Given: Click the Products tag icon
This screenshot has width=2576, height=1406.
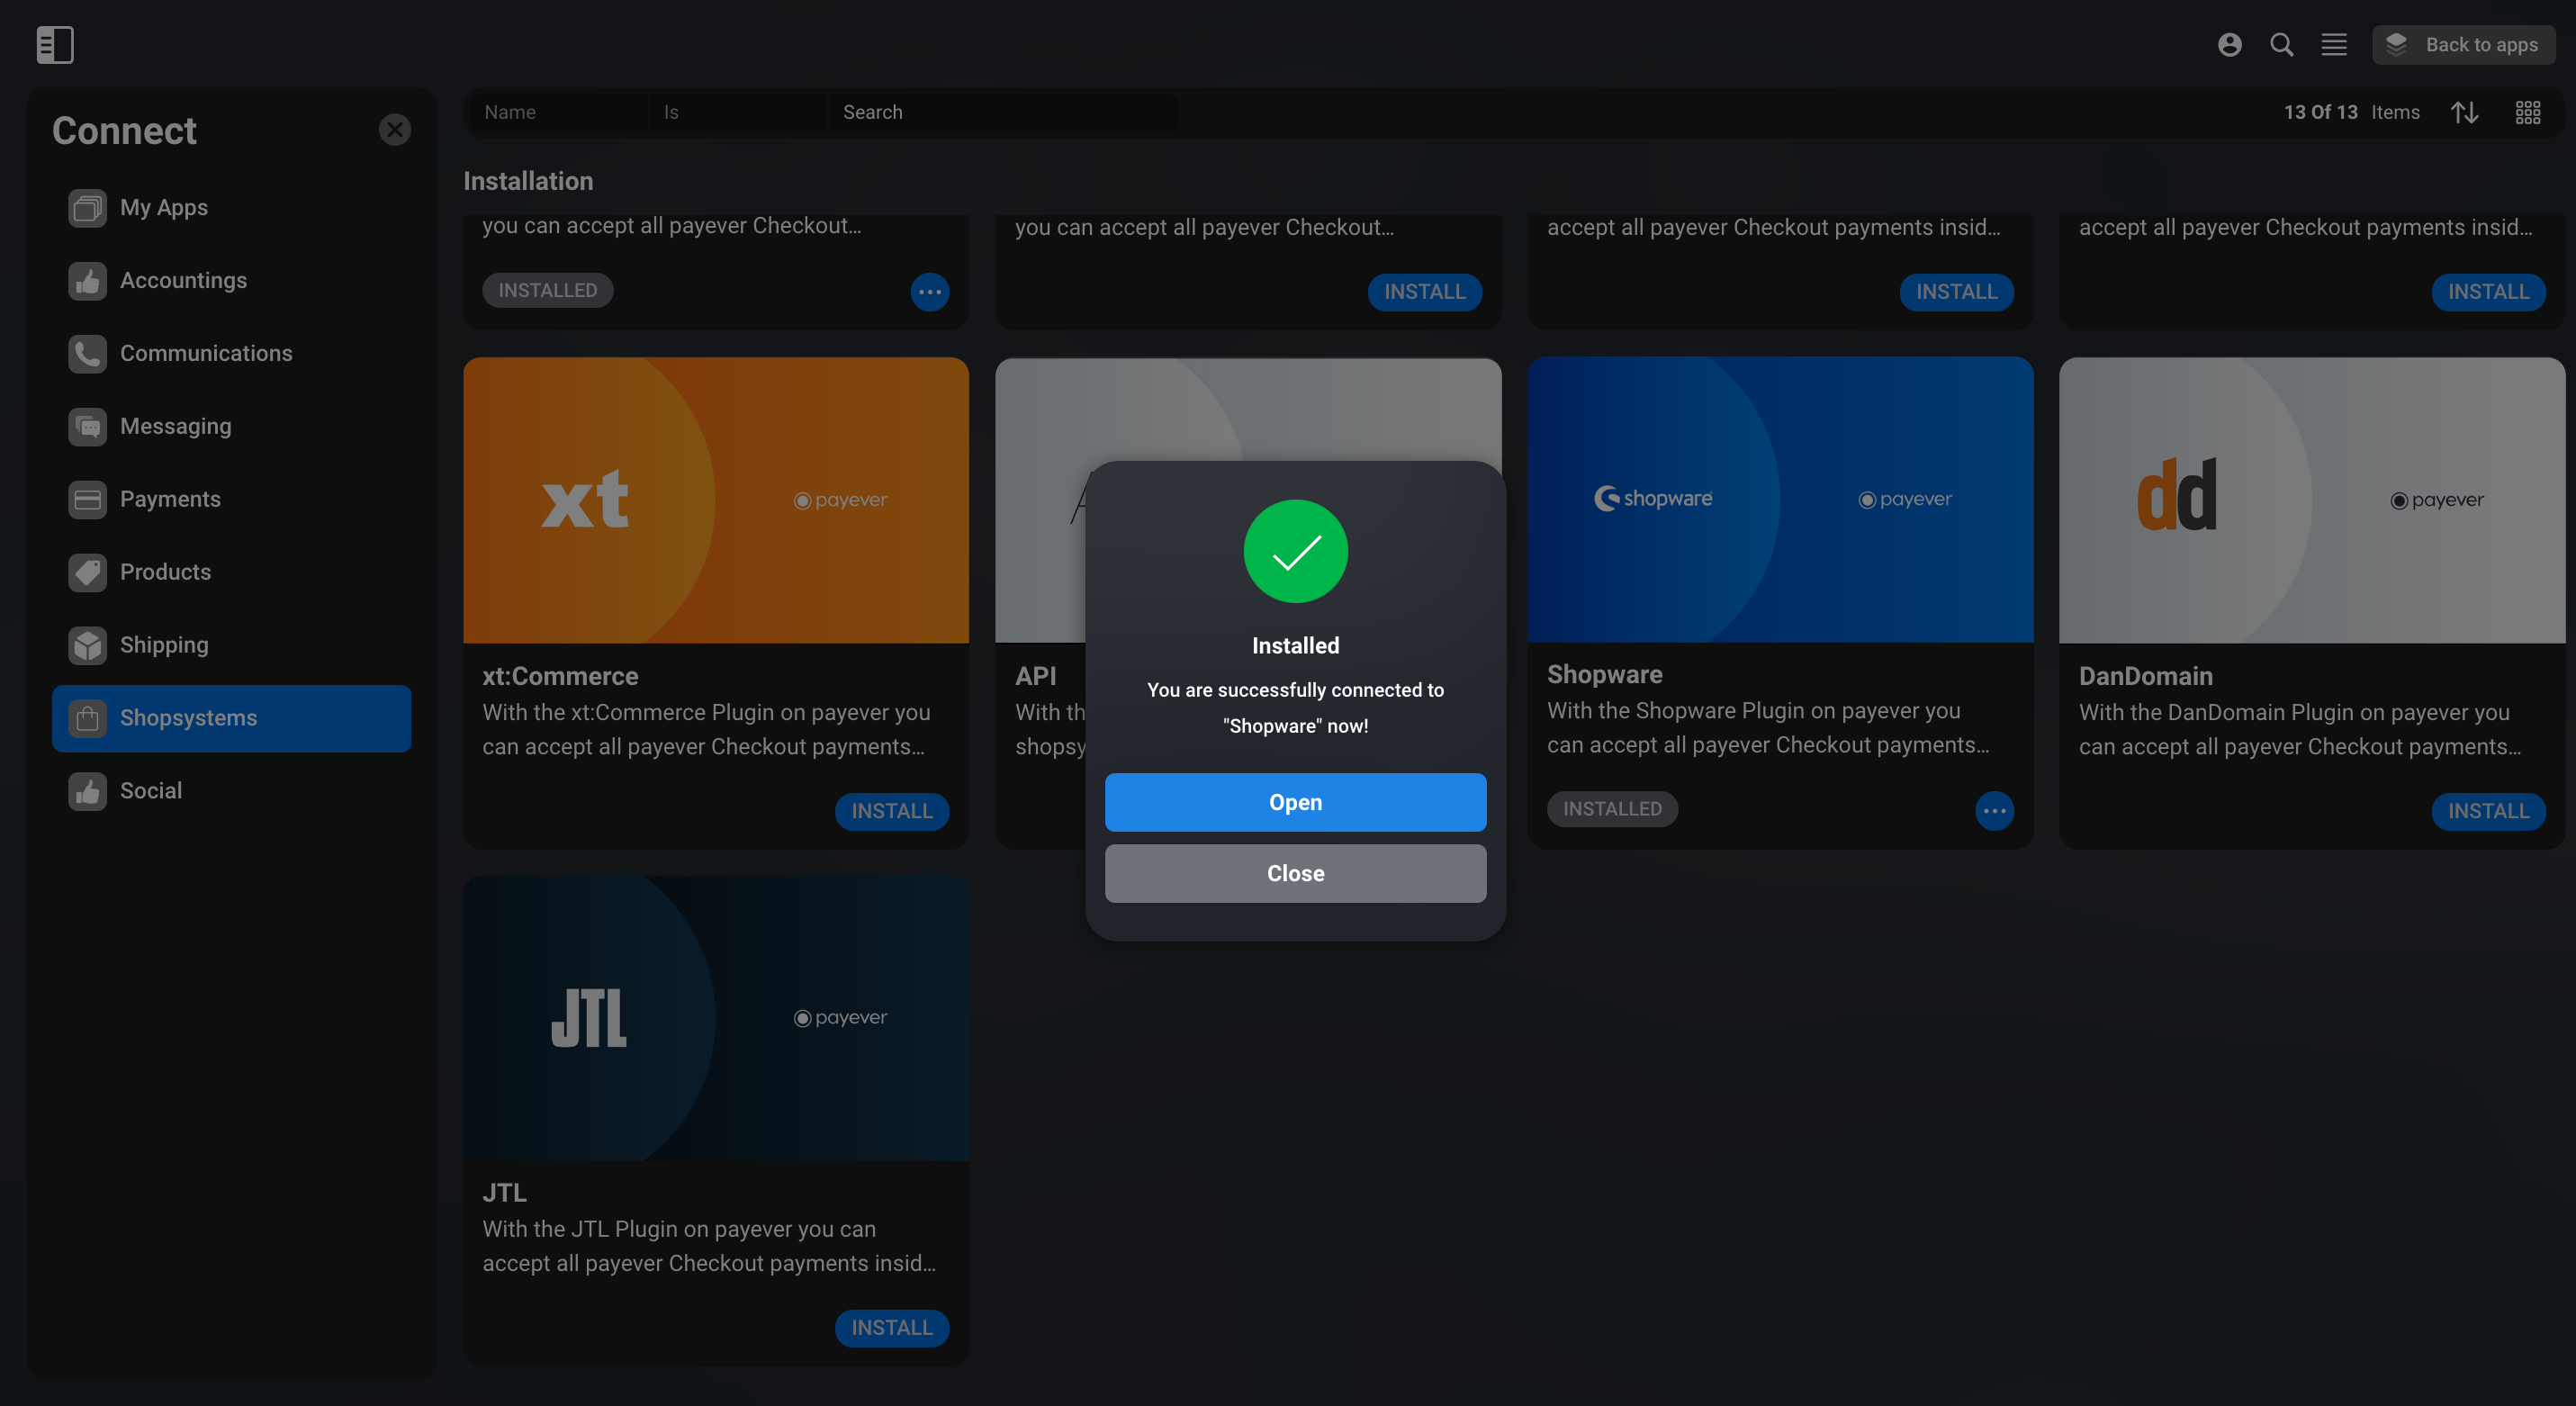Looking at the screenshot, I should (88, 573).
